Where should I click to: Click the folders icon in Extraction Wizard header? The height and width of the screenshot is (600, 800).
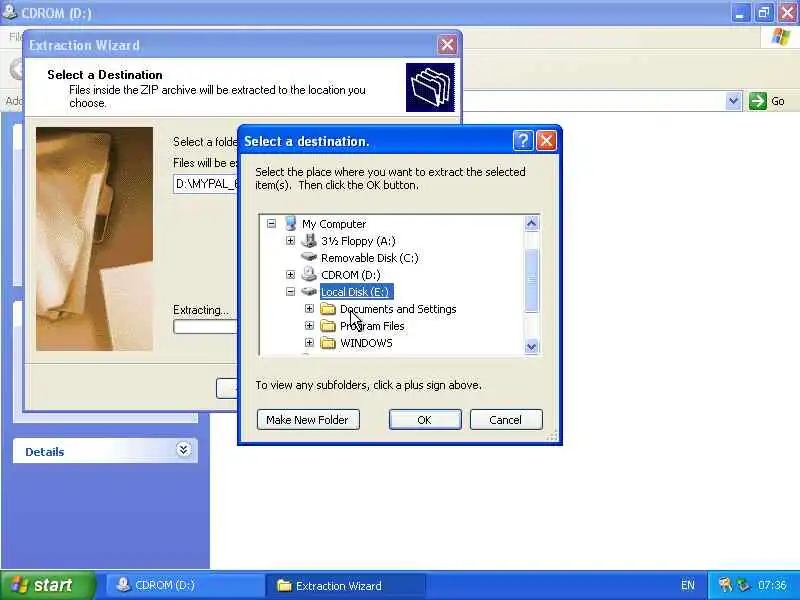(430, 87)
